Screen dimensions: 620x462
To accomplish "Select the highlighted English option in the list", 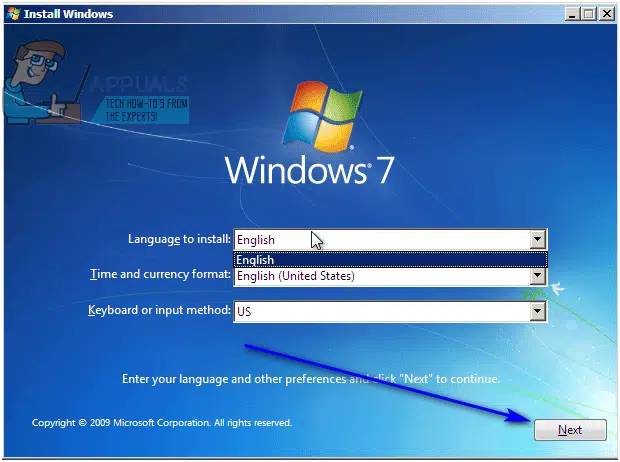I will click(390, 260).
